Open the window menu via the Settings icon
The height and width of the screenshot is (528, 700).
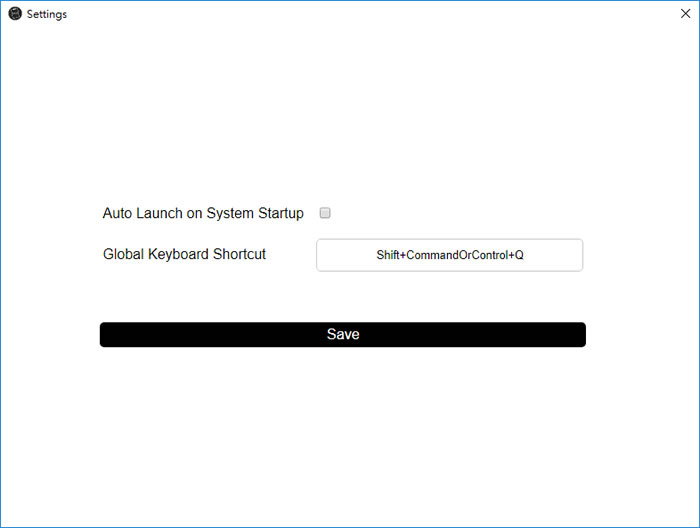pos(15,14)
